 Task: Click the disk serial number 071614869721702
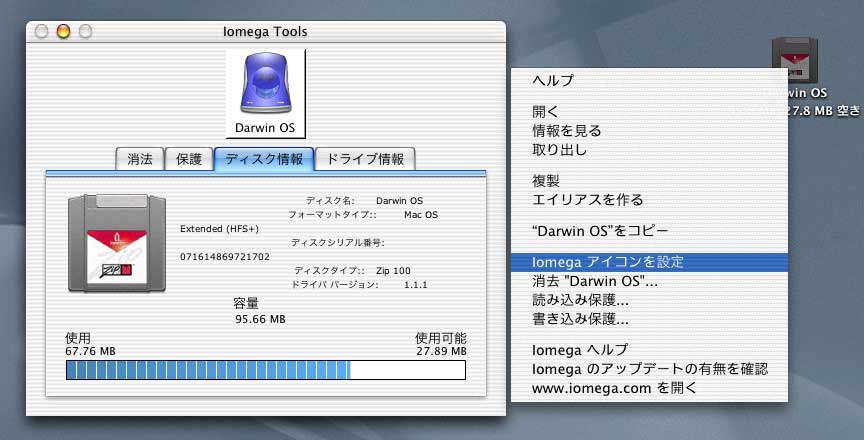coord(225,257)
